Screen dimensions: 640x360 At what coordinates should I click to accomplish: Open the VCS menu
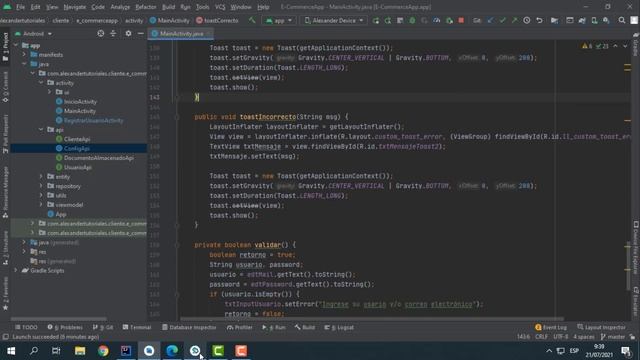tap(220, 7)
